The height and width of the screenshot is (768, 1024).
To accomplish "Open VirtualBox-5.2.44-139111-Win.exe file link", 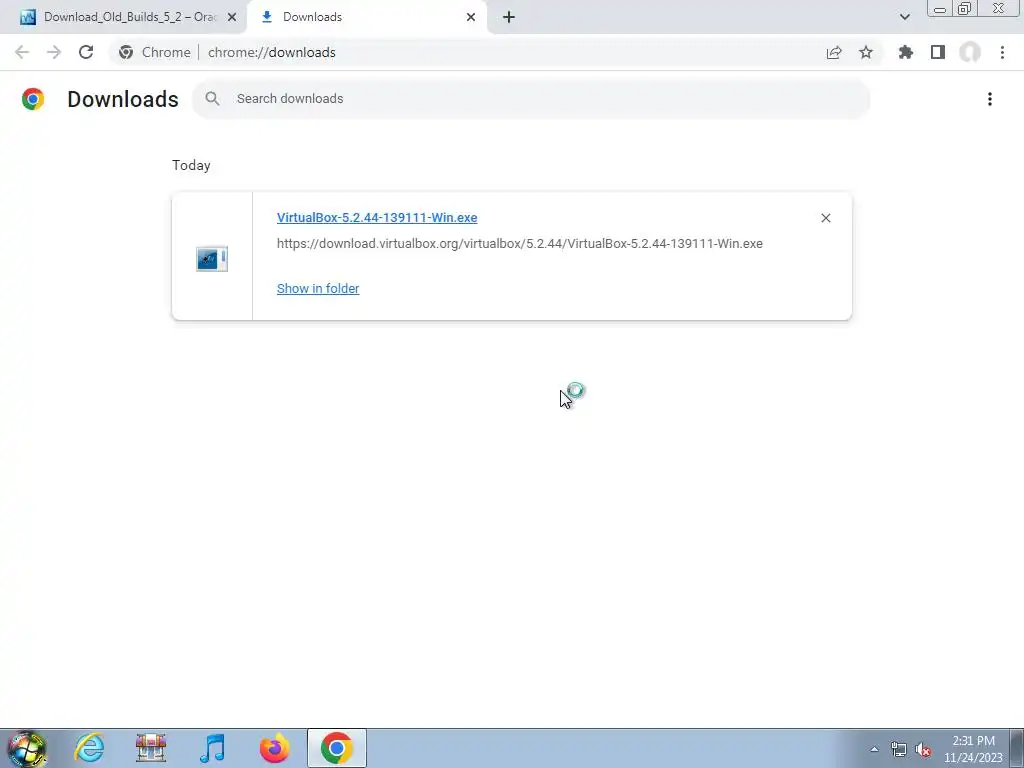I will pyautogui.click(x=377, y=217).
